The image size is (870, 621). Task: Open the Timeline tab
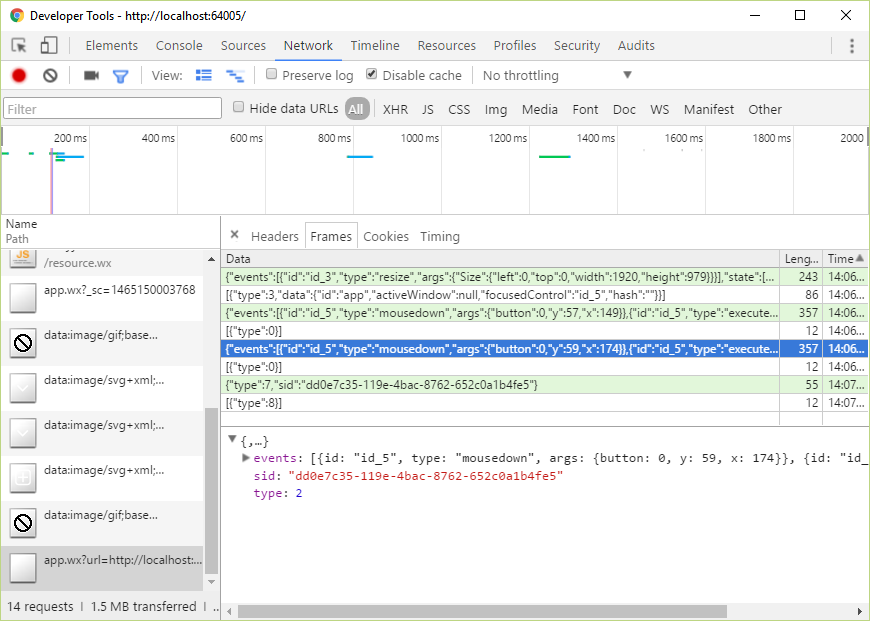(x=375, y=46)
